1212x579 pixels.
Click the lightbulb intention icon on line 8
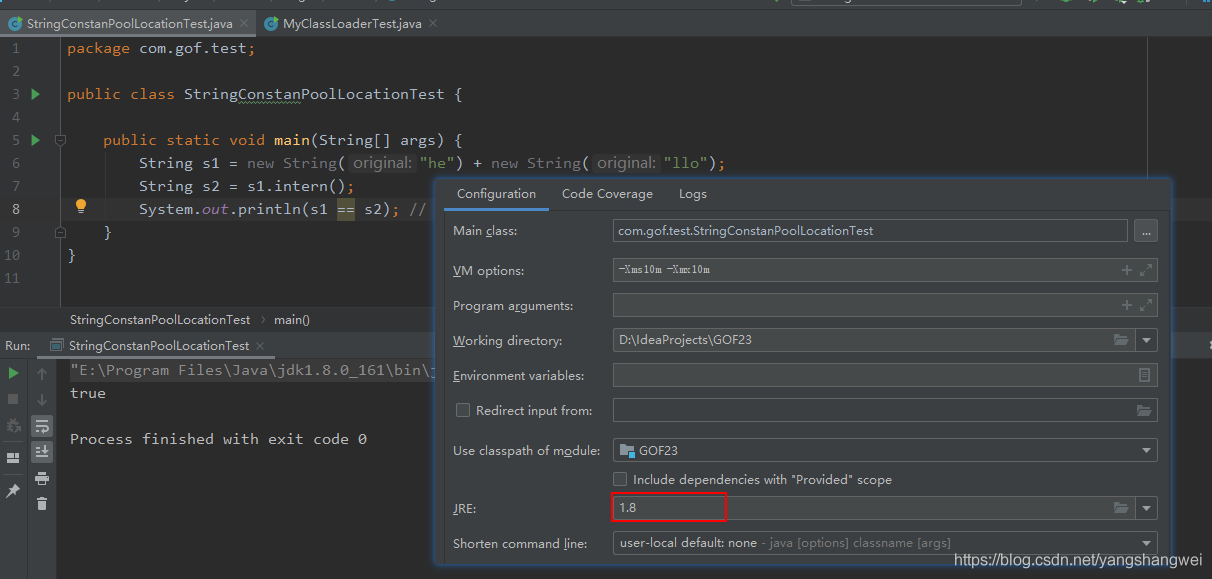pos(81,207)
